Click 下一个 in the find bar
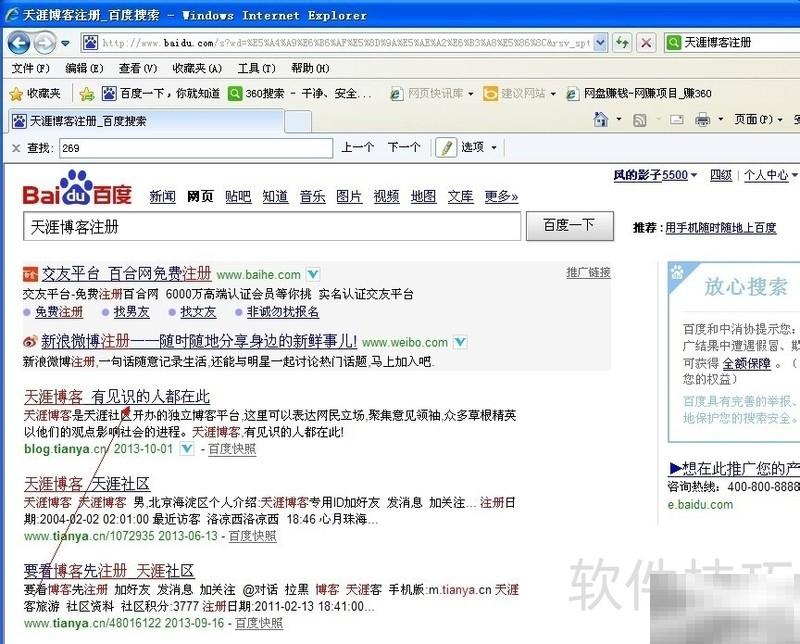This screenshot has height=644, width=800. click(404, 147)
